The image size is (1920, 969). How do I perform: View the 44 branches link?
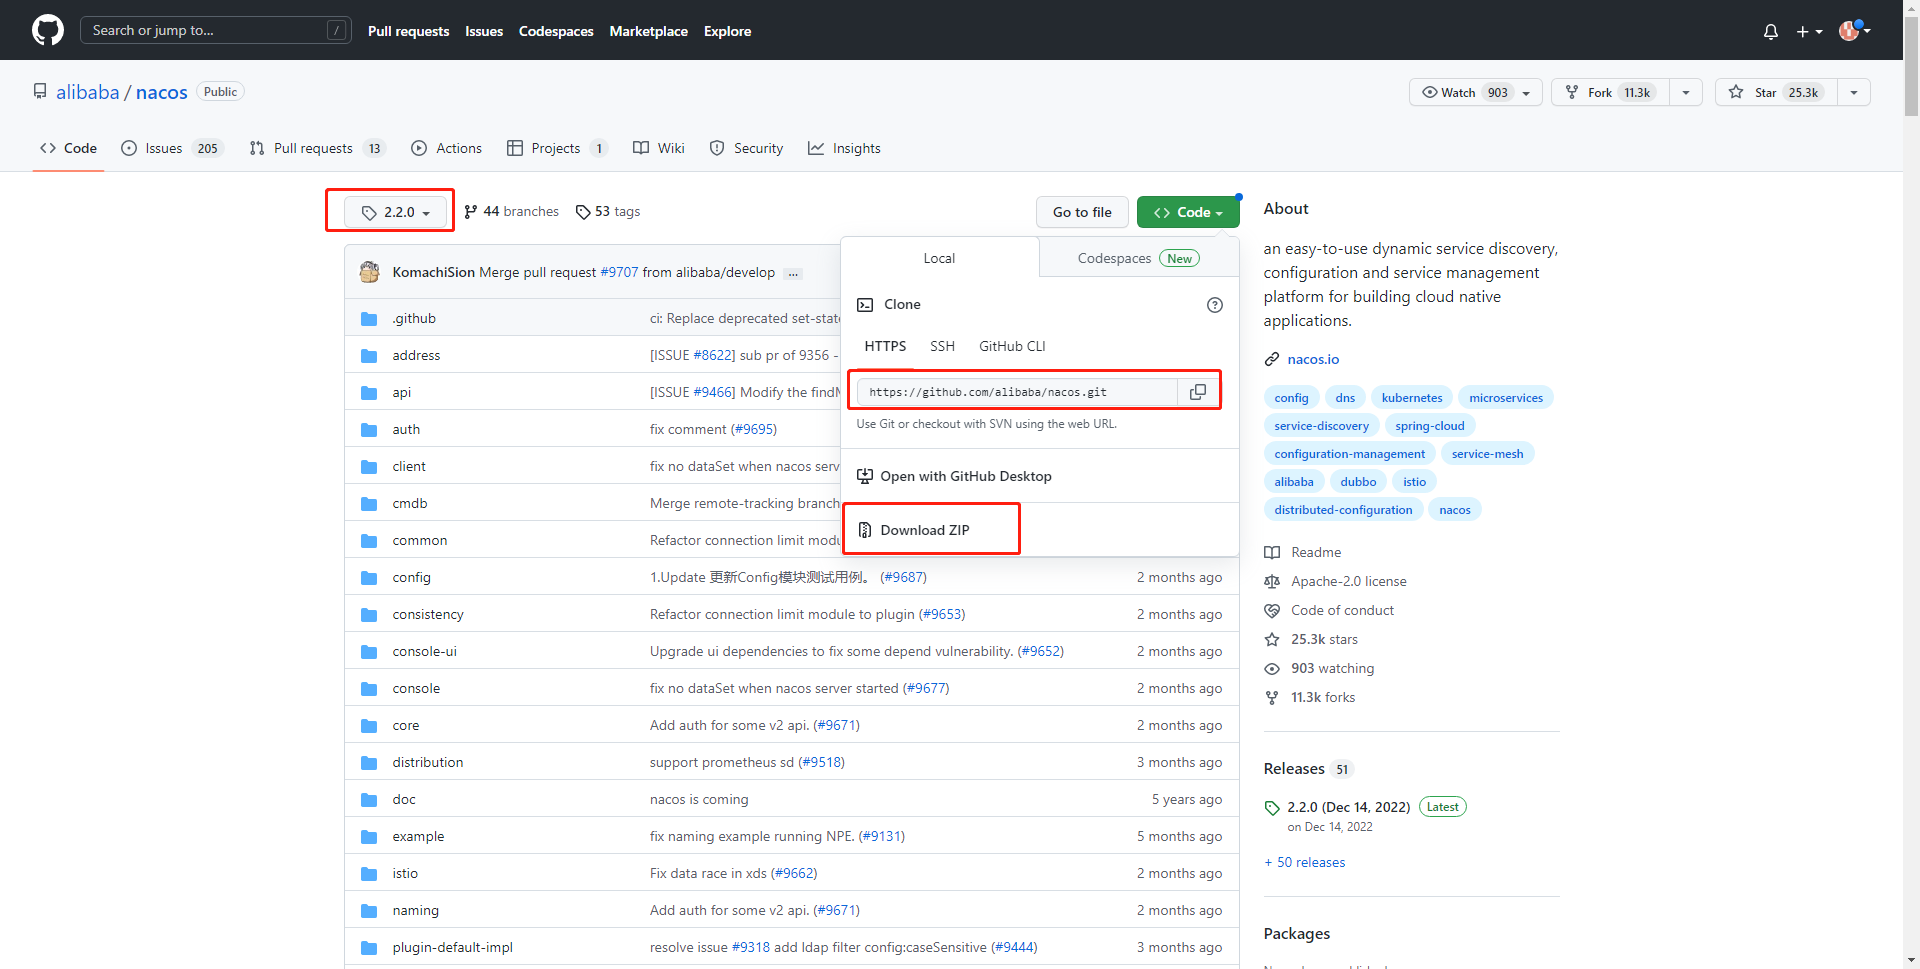pyautogui.click(x=511, y=212)
